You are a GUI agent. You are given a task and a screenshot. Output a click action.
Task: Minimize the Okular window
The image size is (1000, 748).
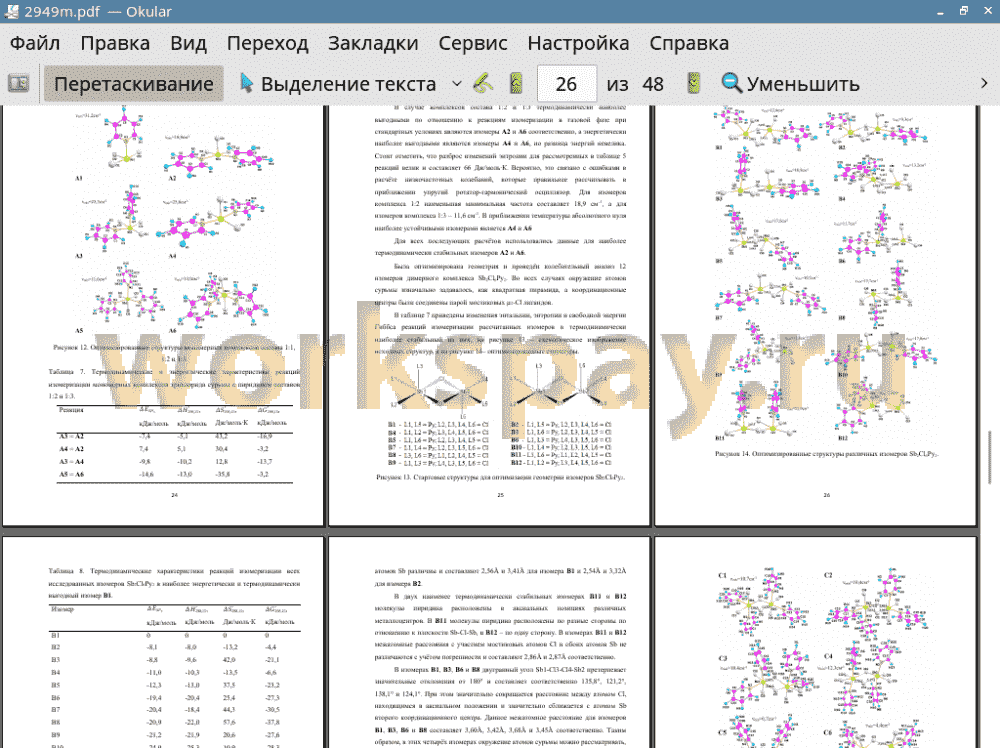tap(940, 11)
